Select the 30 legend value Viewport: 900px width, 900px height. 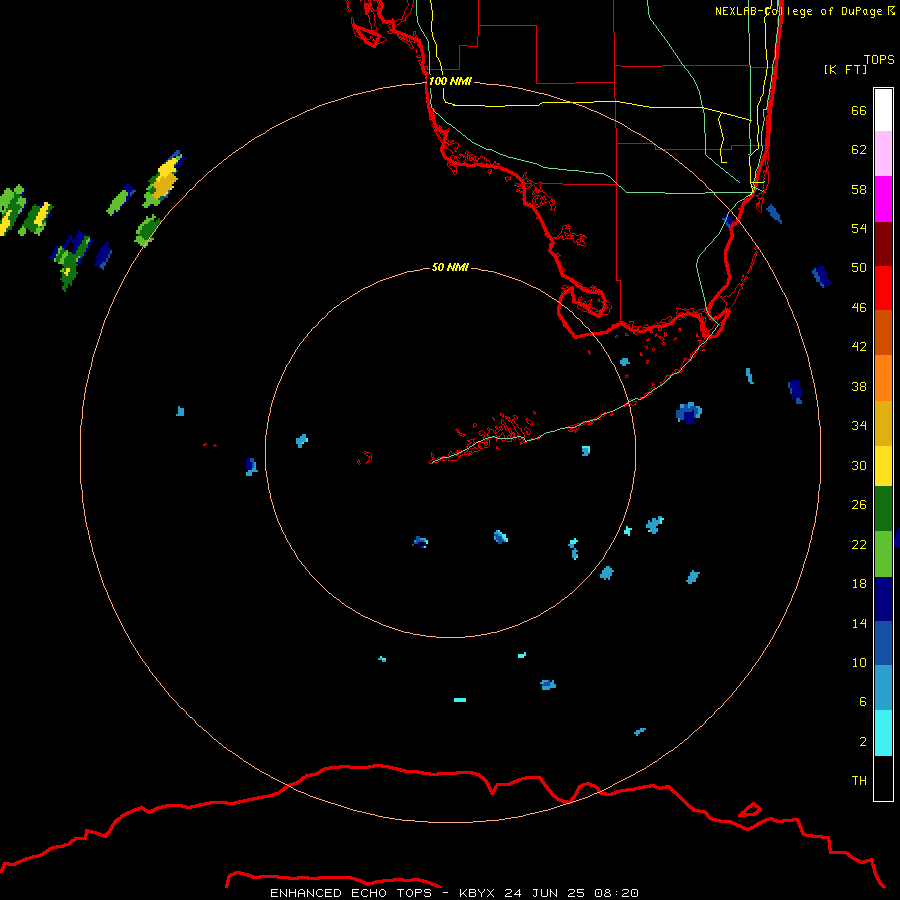click(859, 465)
